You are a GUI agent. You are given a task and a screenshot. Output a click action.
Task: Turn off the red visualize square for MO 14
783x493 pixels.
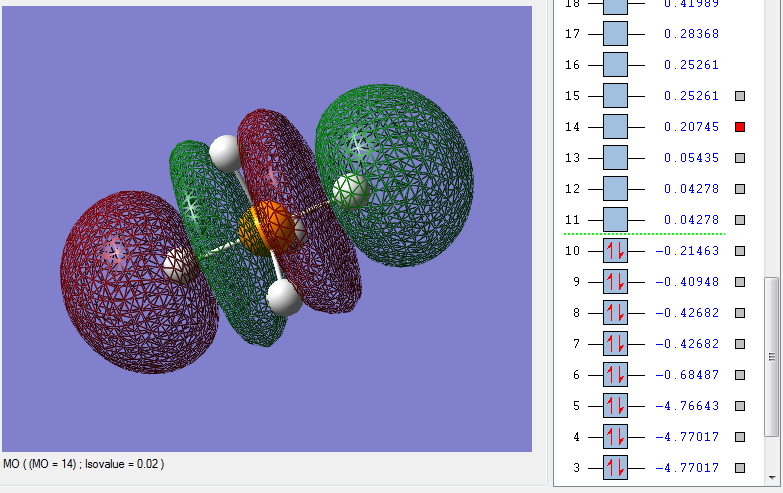tap(740, 127)
